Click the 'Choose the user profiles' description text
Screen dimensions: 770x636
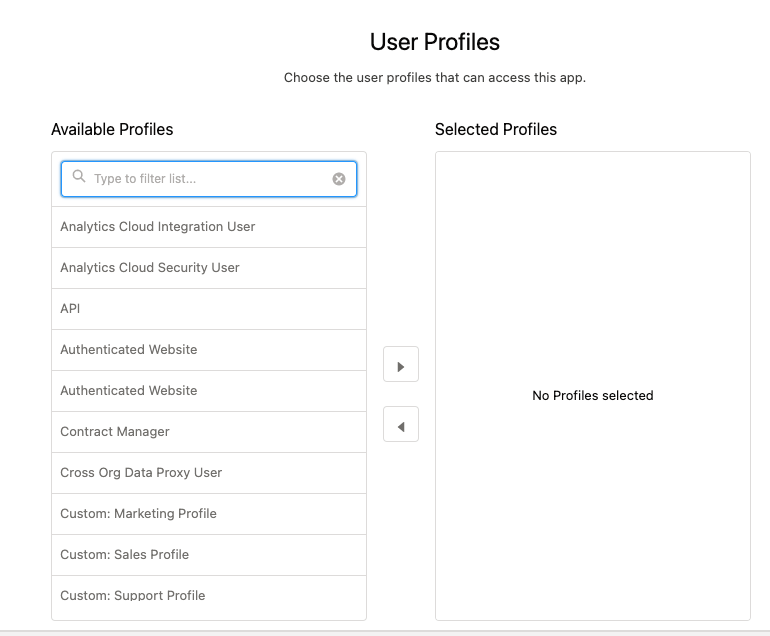click(435, 78)
